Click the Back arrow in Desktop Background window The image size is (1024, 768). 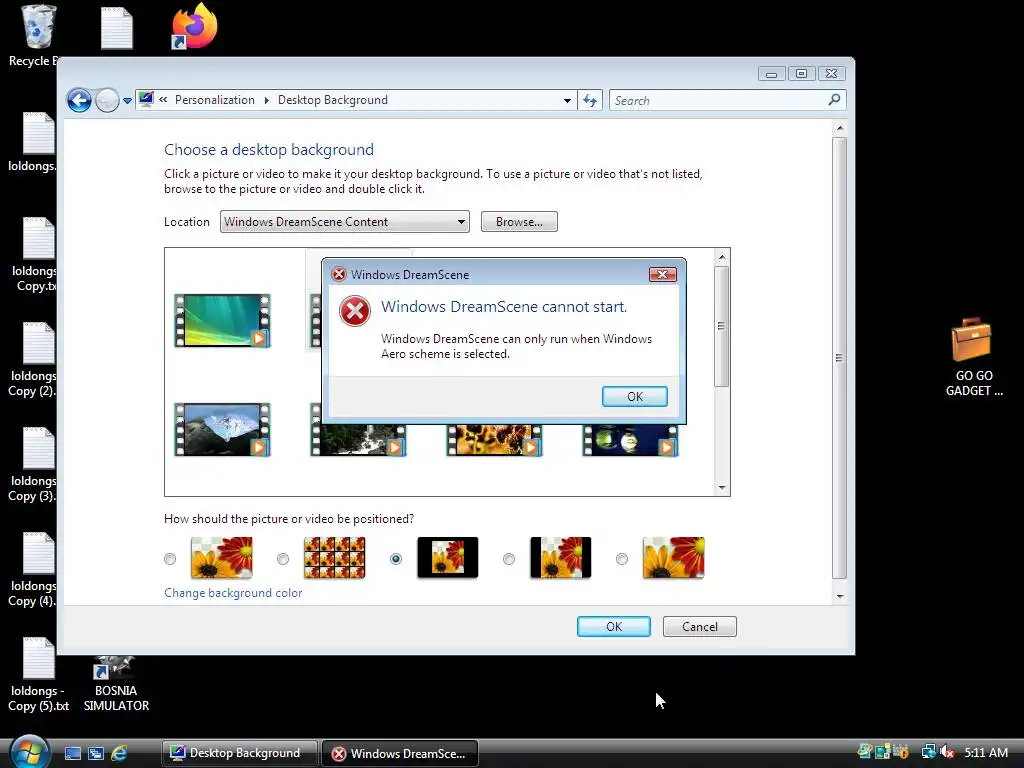(79, 101)
